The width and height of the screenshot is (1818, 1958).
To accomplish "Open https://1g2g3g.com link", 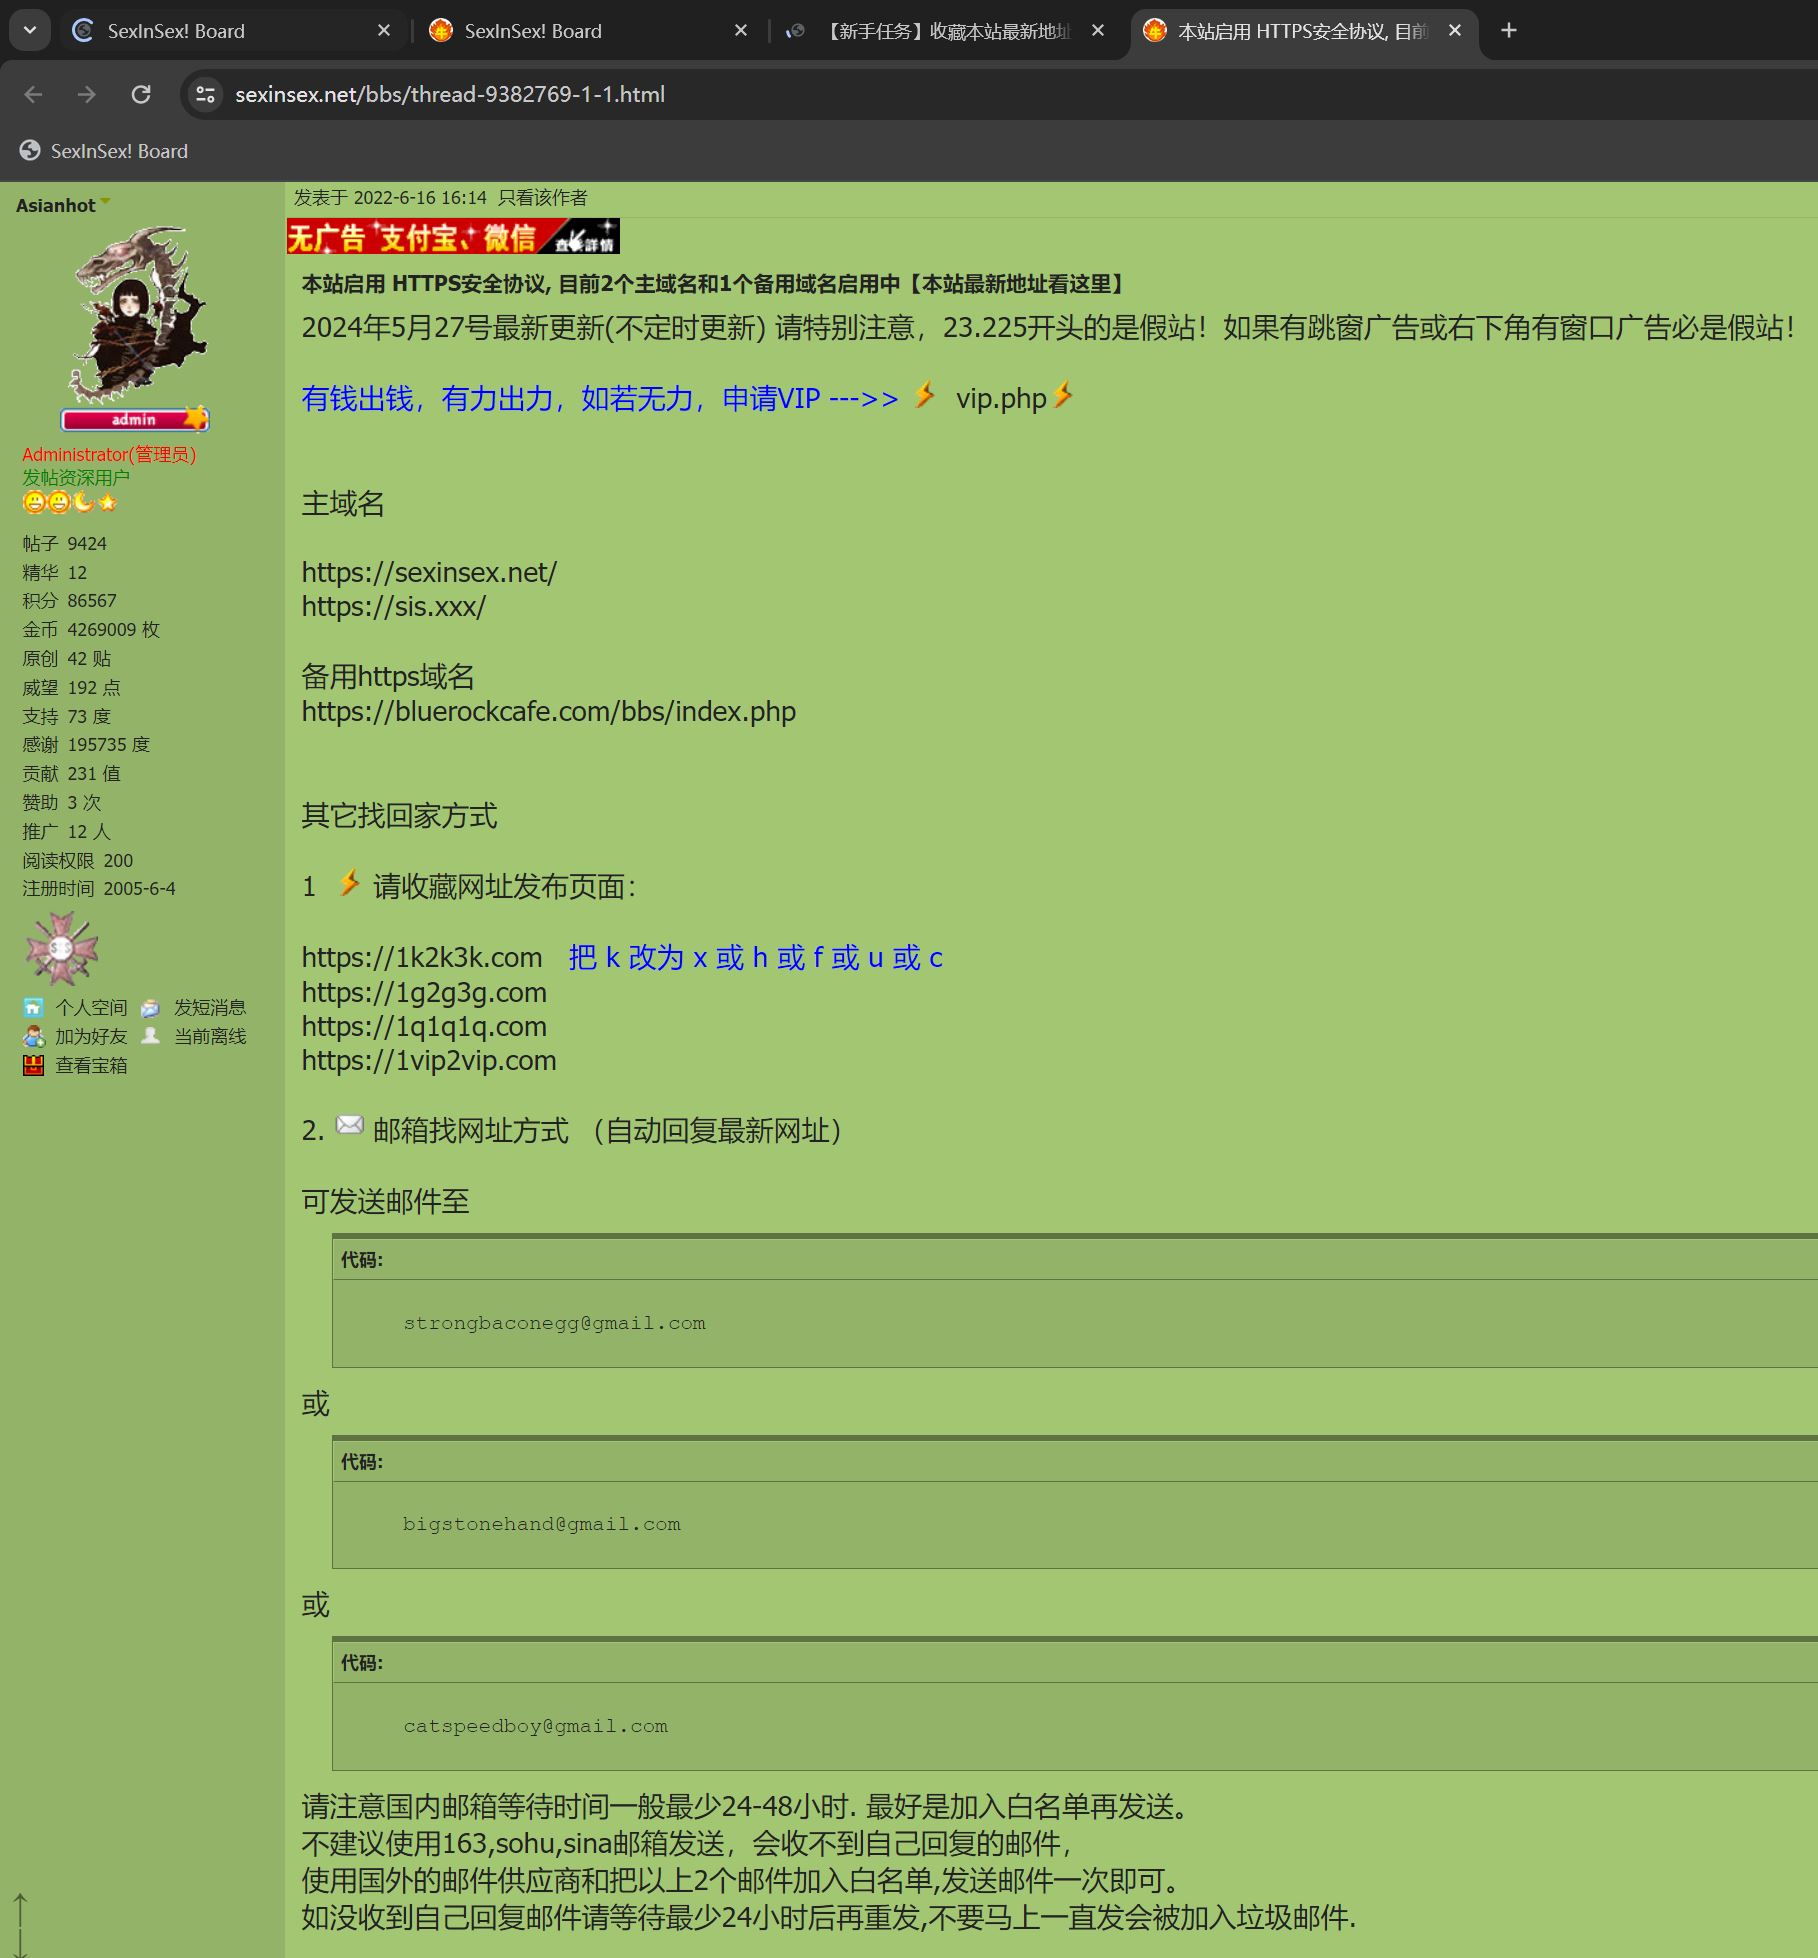I will point(424,993).
